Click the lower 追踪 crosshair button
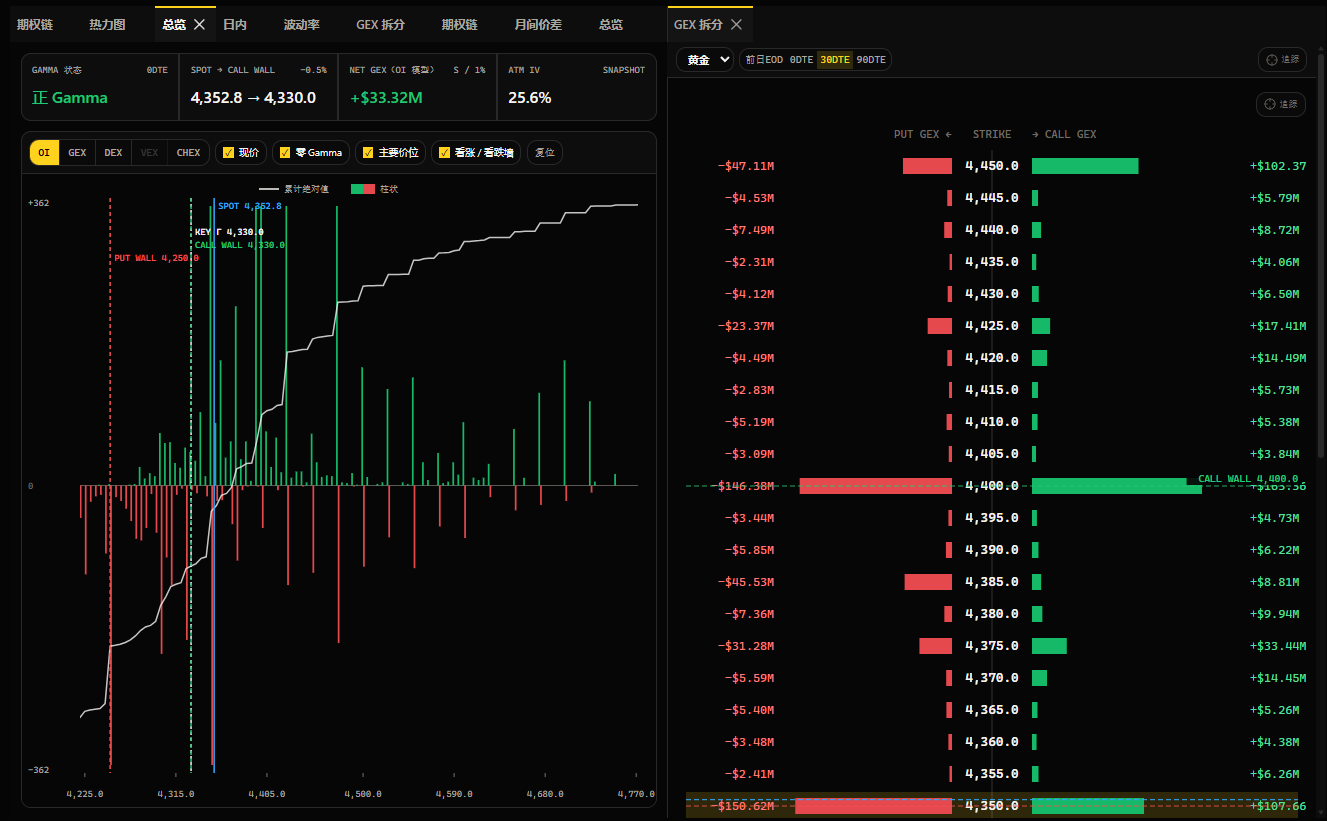 1281,104
